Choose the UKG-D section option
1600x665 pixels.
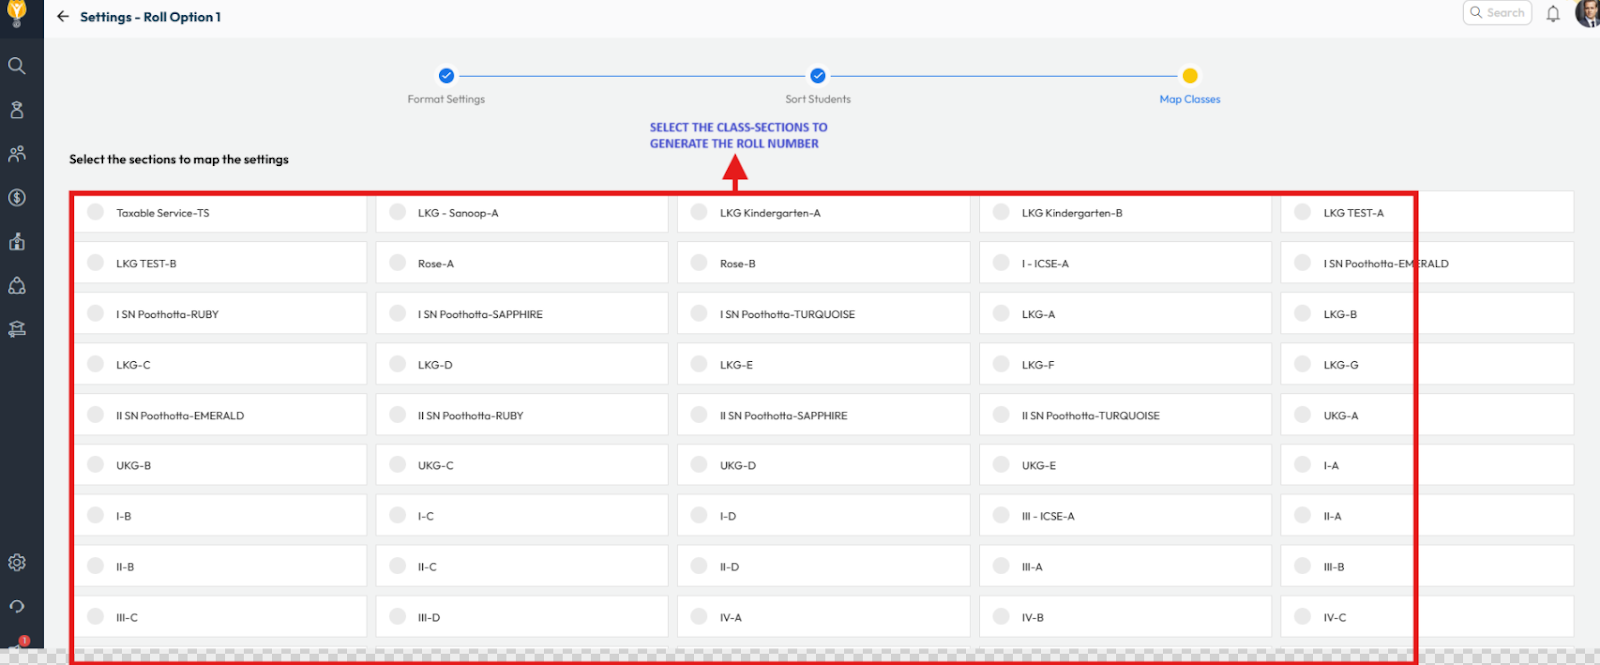click(700, 465)
